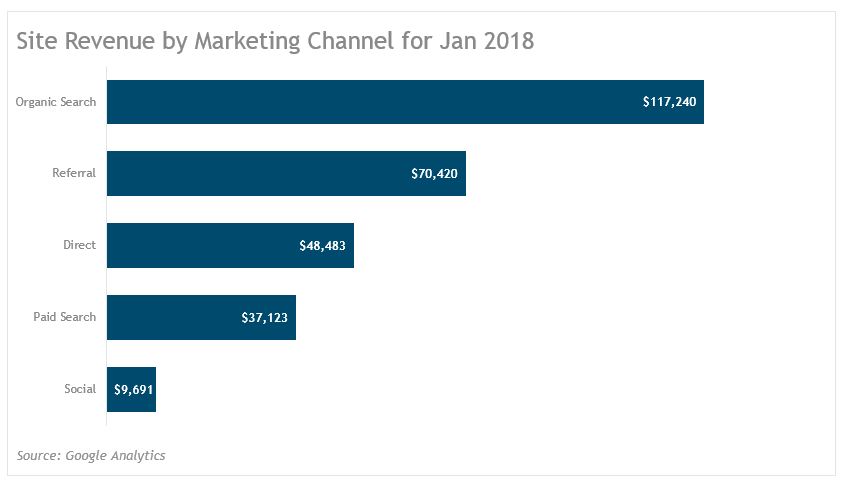Click empty plot area right of Paid Search bar
This screenshot has width=844, height=485.
(550, 317)
